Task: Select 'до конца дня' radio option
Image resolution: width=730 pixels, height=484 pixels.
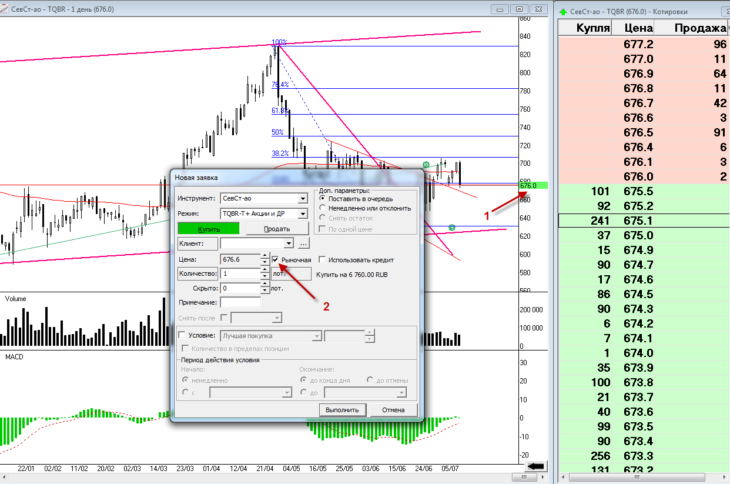Action: pos(303,380)
